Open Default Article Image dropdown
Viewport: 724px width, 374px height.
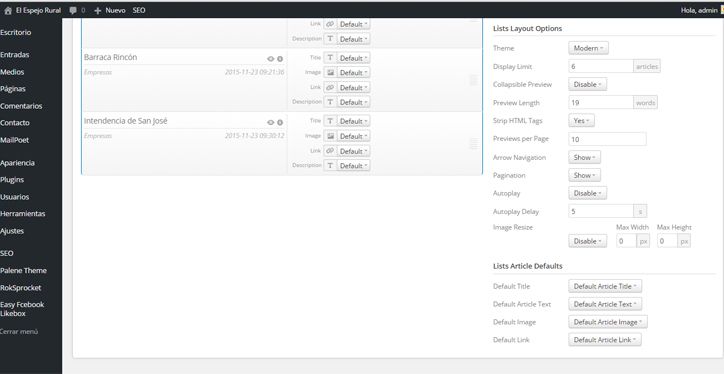[x=608, y=322]
